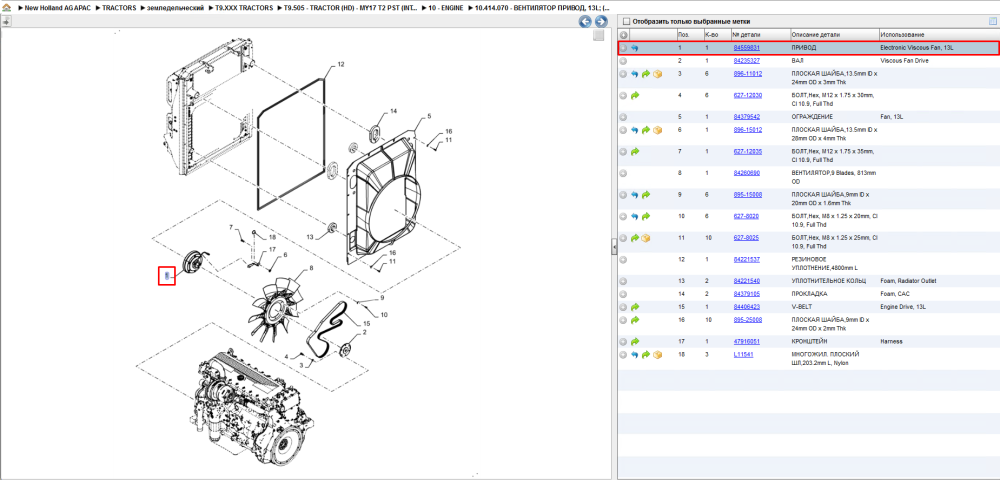This screenshot has width=1000, height=480.
Task: Toggle selection circle for ОГРАЖДЕНИЕ row
Action: coord(623,117)
